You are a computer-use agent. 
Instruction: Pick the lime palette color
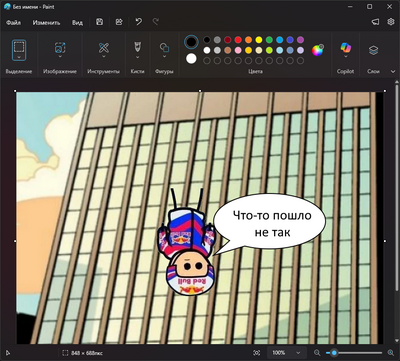(269, 50)
